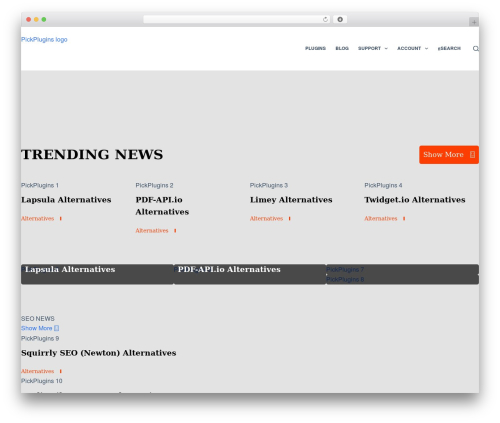500x423 pixels.
Task: Open PickPlugins 9 image placeholder
Action: click(x=40, y=339)
